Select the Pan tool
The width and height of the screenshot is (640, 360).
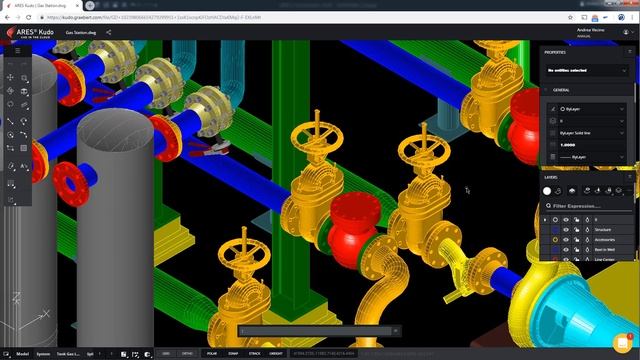(x=11, y=77)
